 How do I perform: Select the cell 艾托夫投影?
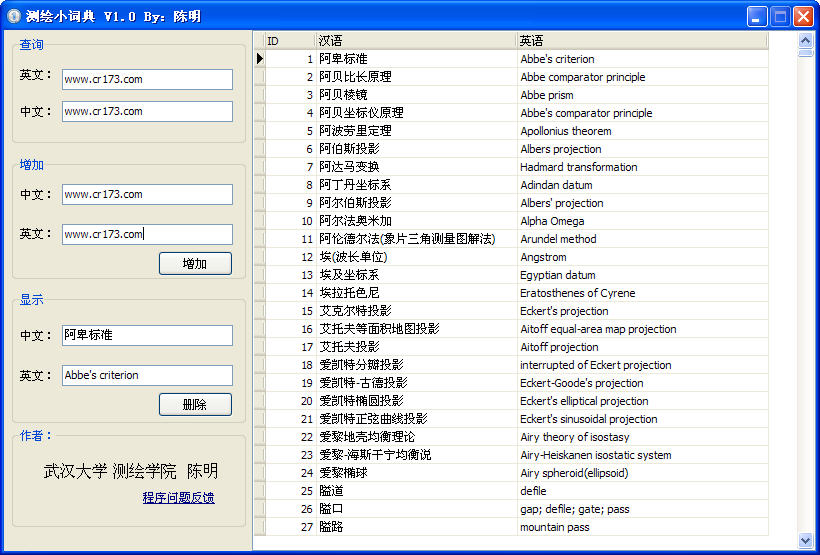(x=417, y=347)
